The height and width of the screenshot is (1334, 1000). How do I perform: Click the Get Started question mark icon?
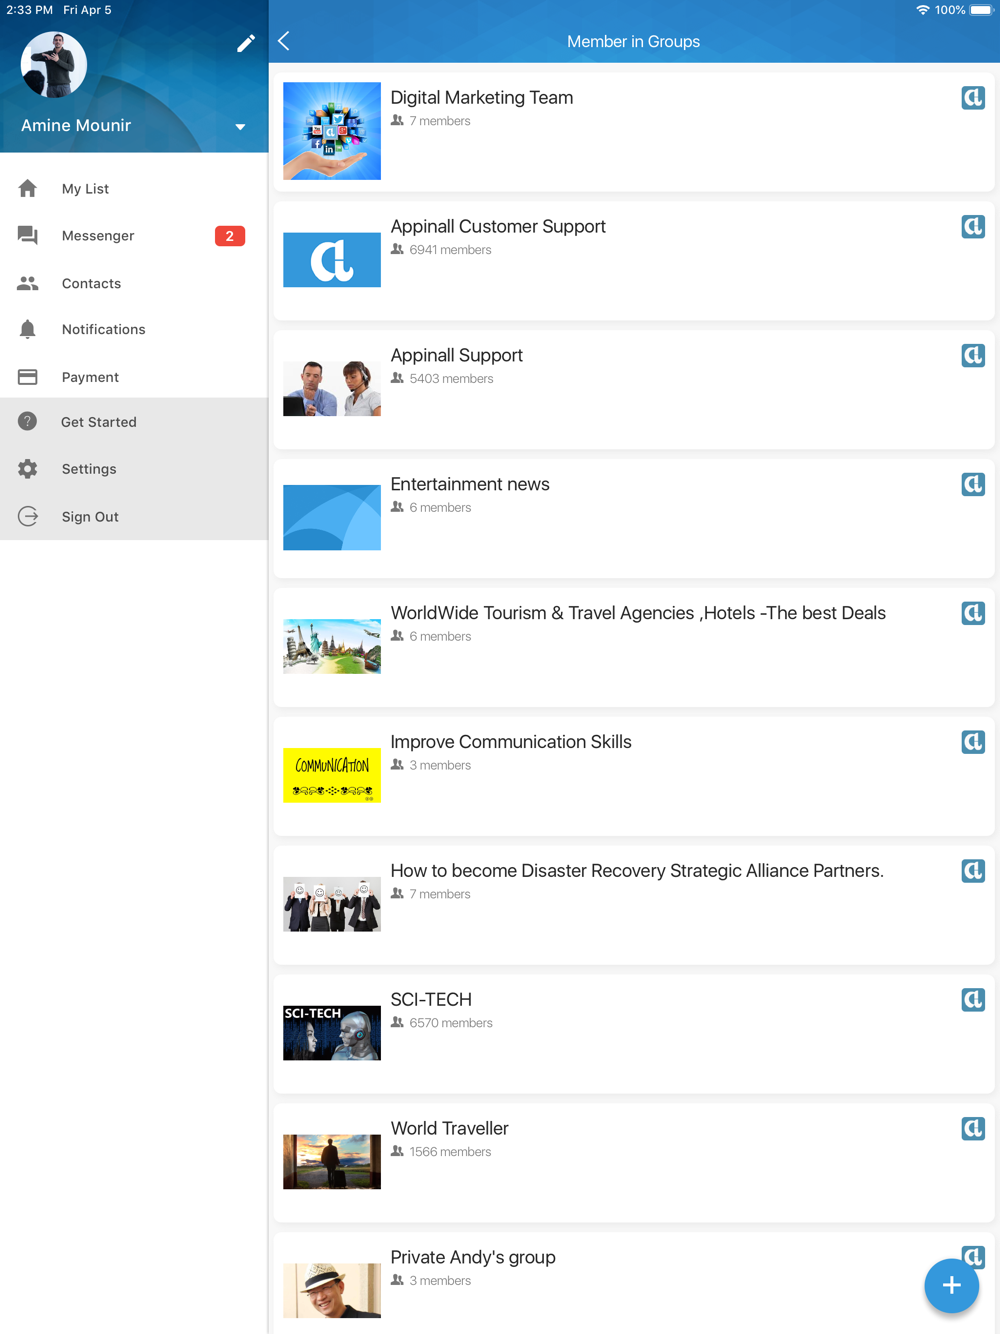28,422
